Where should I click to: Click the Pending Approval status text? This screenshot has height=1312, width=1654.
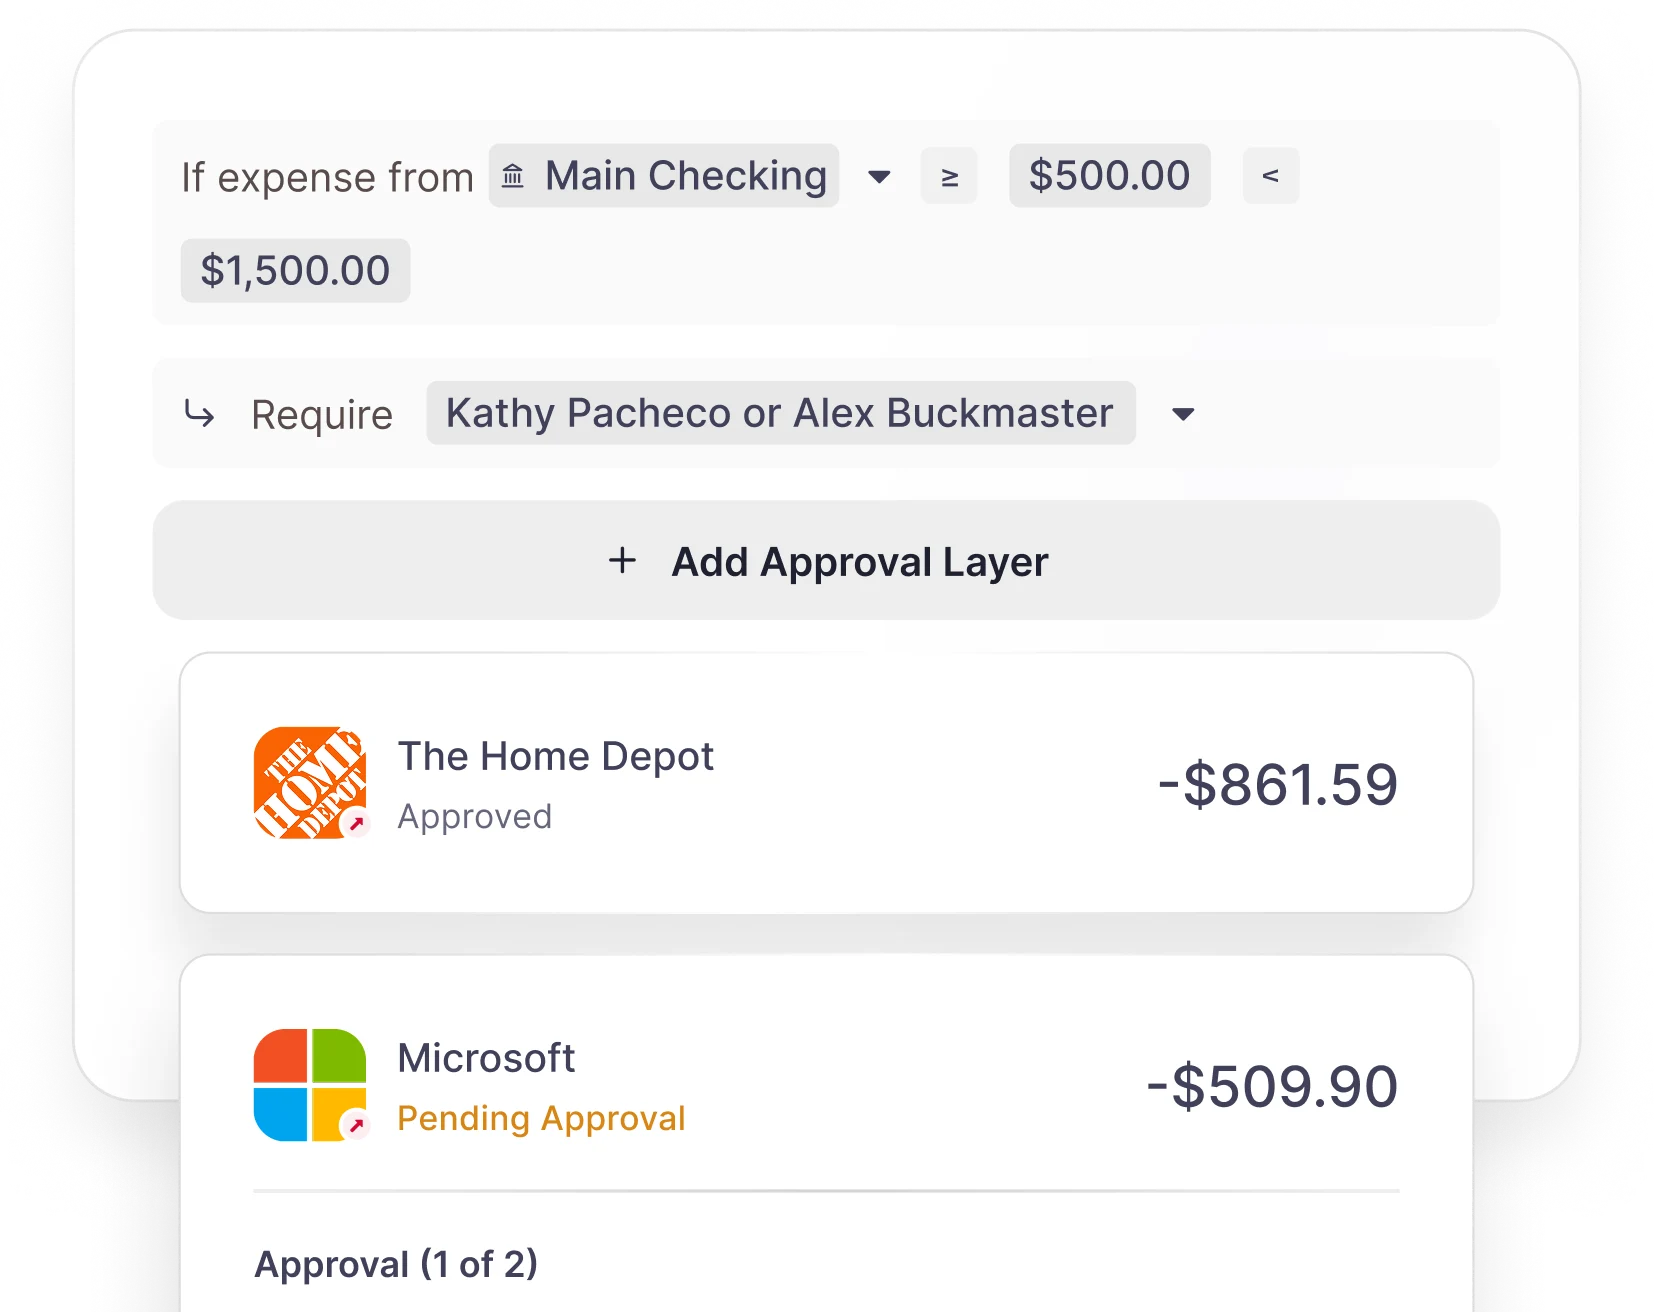click(x=541, y=1118)
